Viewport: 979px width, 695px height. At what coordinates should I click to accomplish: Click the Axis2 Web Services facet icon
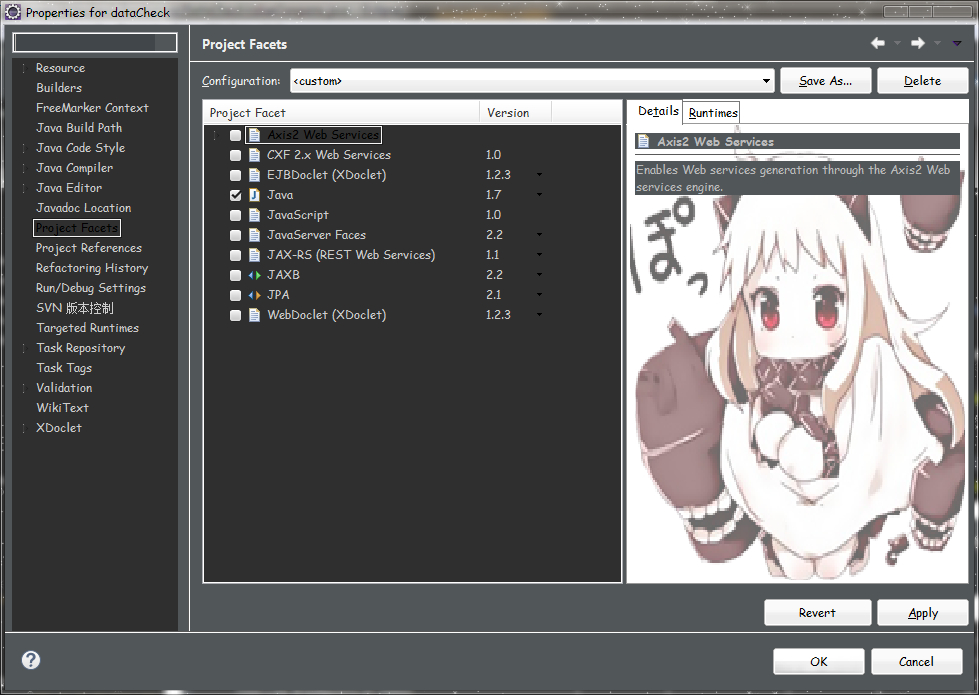click(254, 135)
